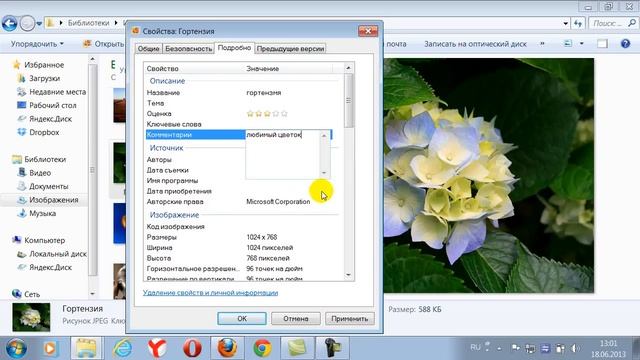Viewport: 640px width, 360px height.
Task: Switch to the Безопасность tab
Action: click(x=189, y=49)
